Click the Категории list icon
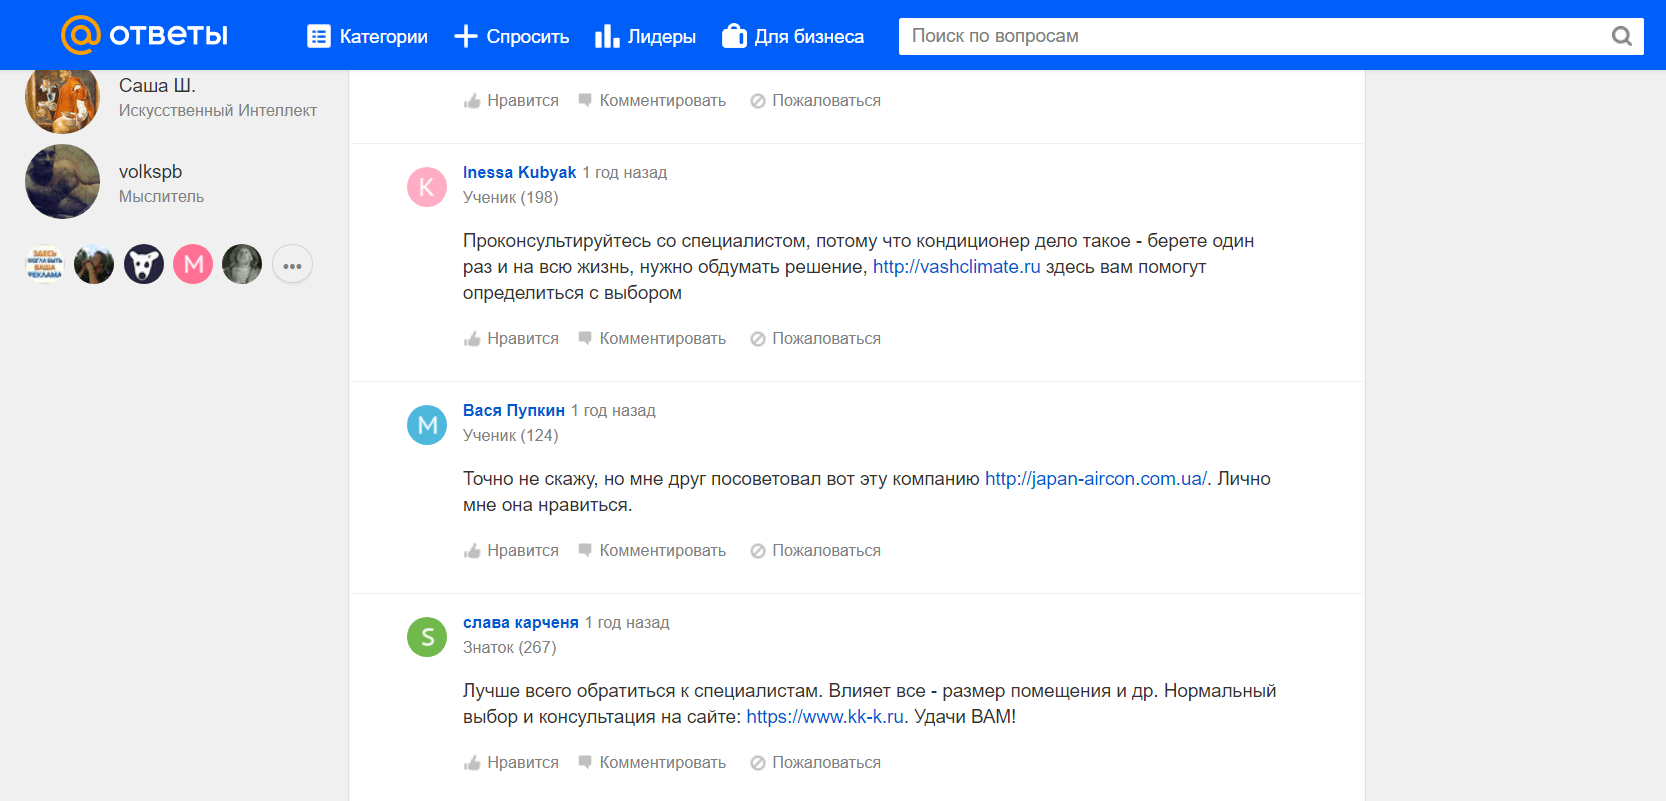 (x=319, y=37)
